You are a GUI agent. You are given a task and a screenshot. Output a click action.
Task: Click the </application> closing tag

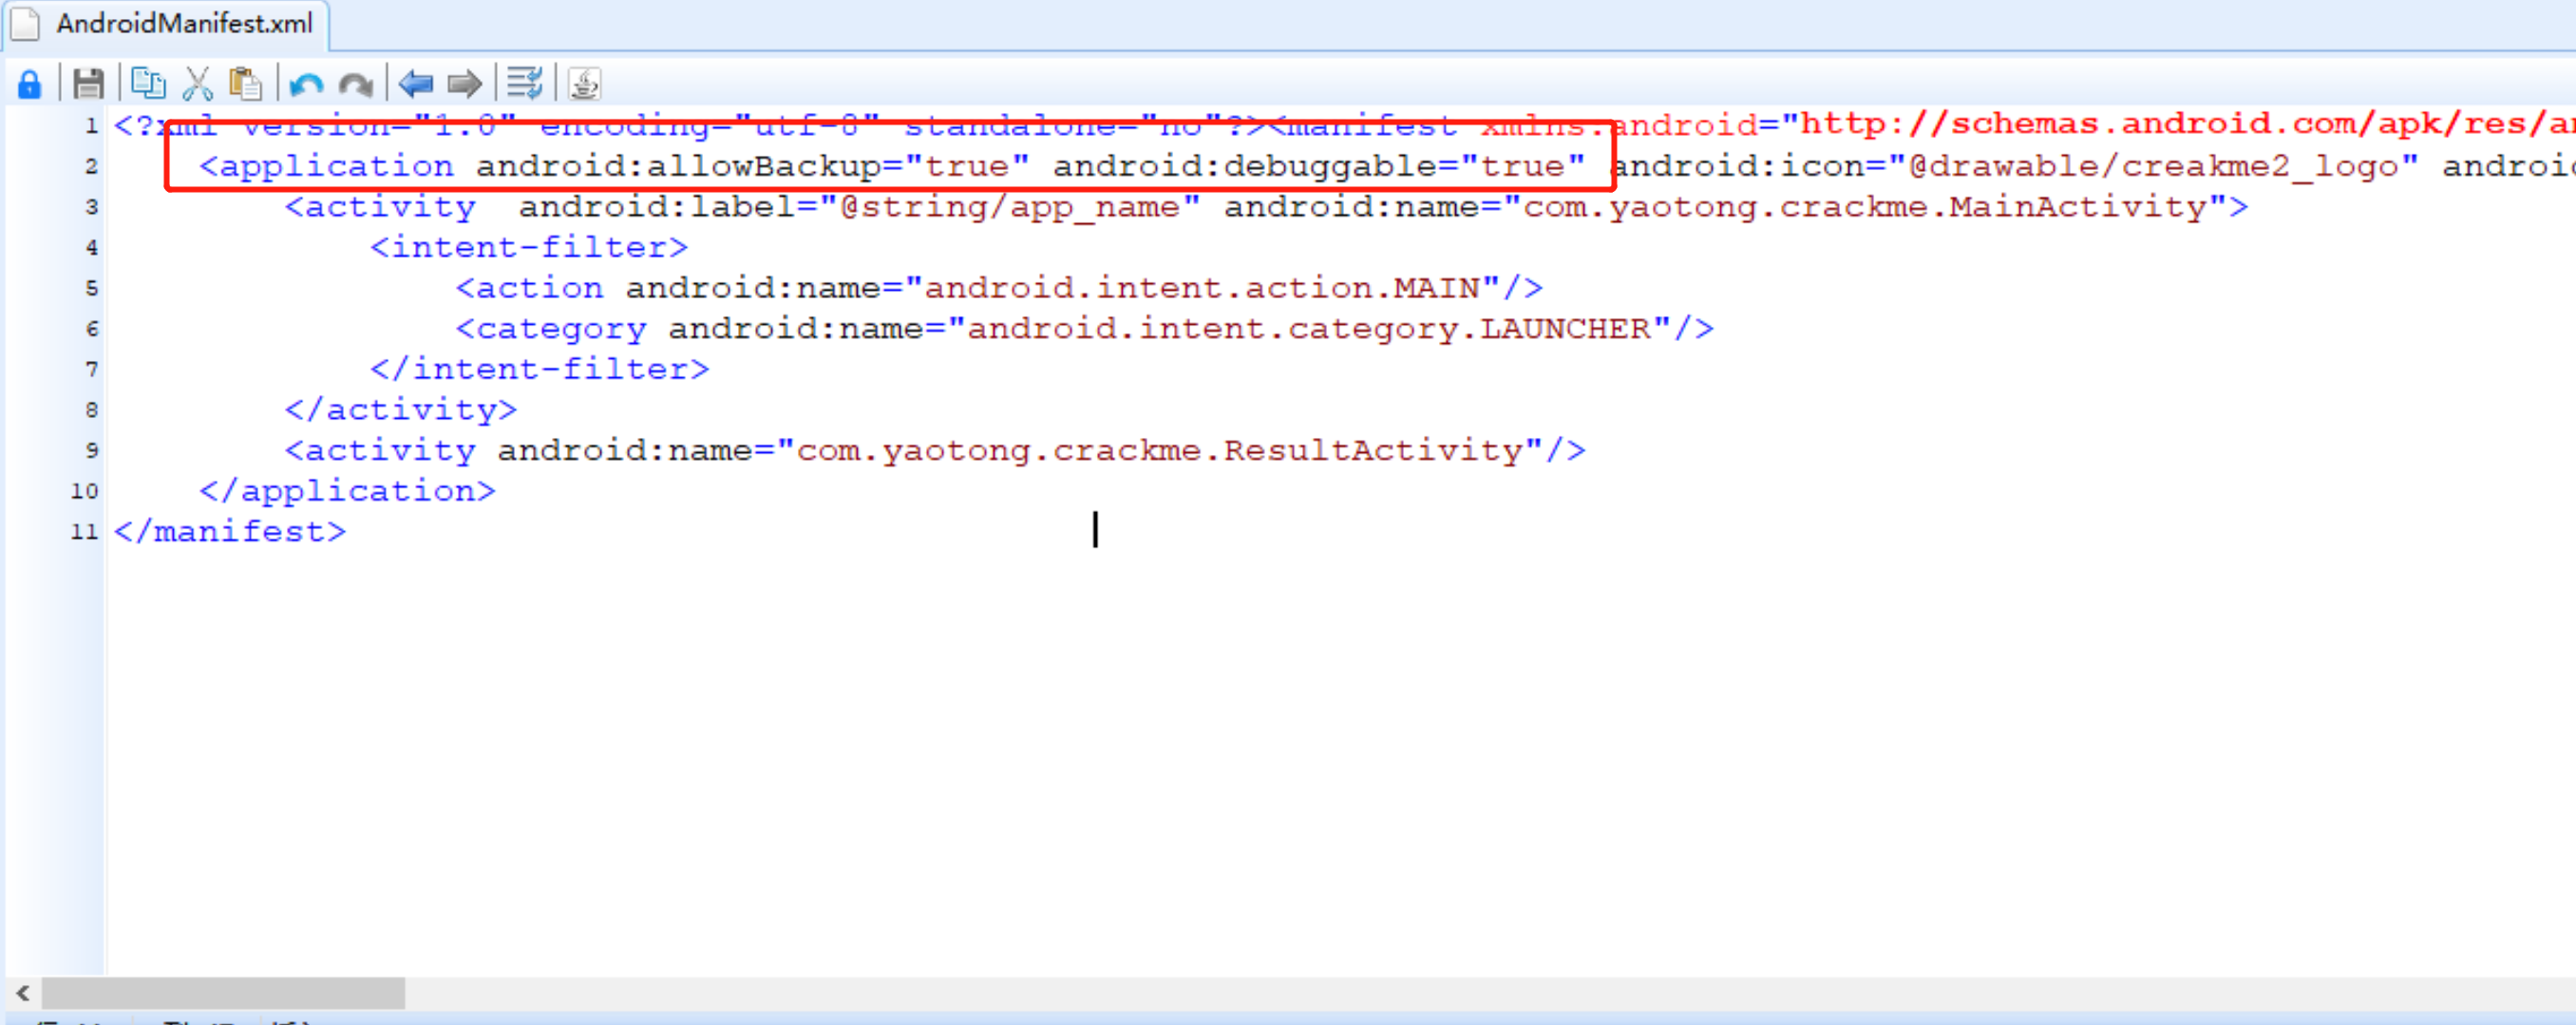pos(347,492)
